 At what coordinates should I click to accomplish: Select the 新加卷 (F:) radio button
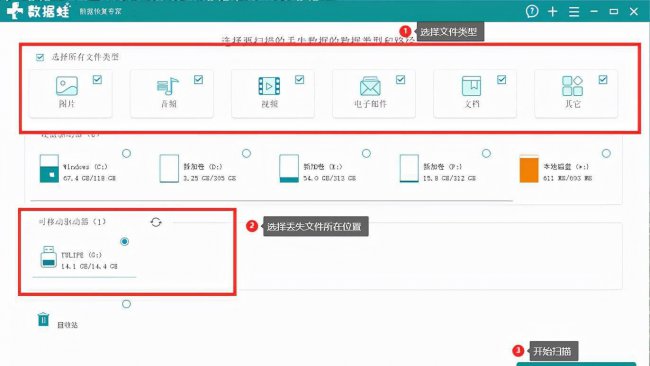coord(486,153)
